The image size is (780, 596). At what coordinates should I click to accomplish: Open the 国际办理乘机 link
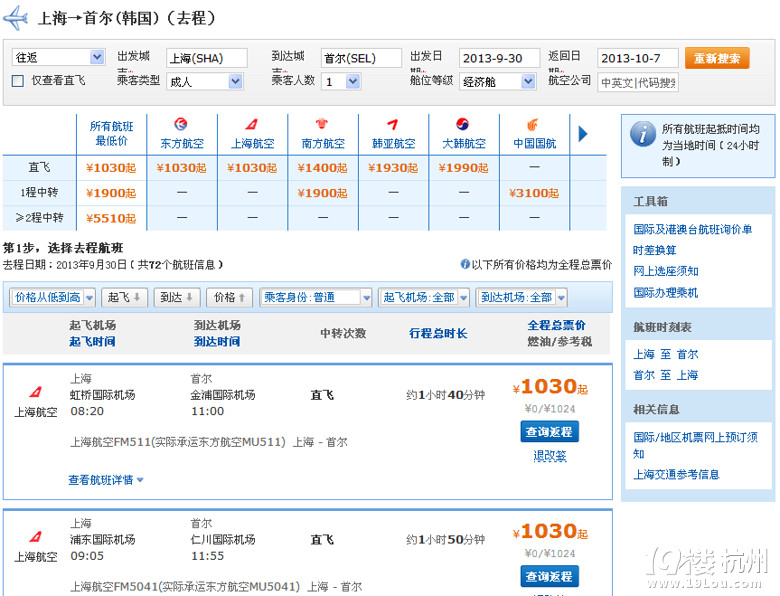click(x=666, y=293)
